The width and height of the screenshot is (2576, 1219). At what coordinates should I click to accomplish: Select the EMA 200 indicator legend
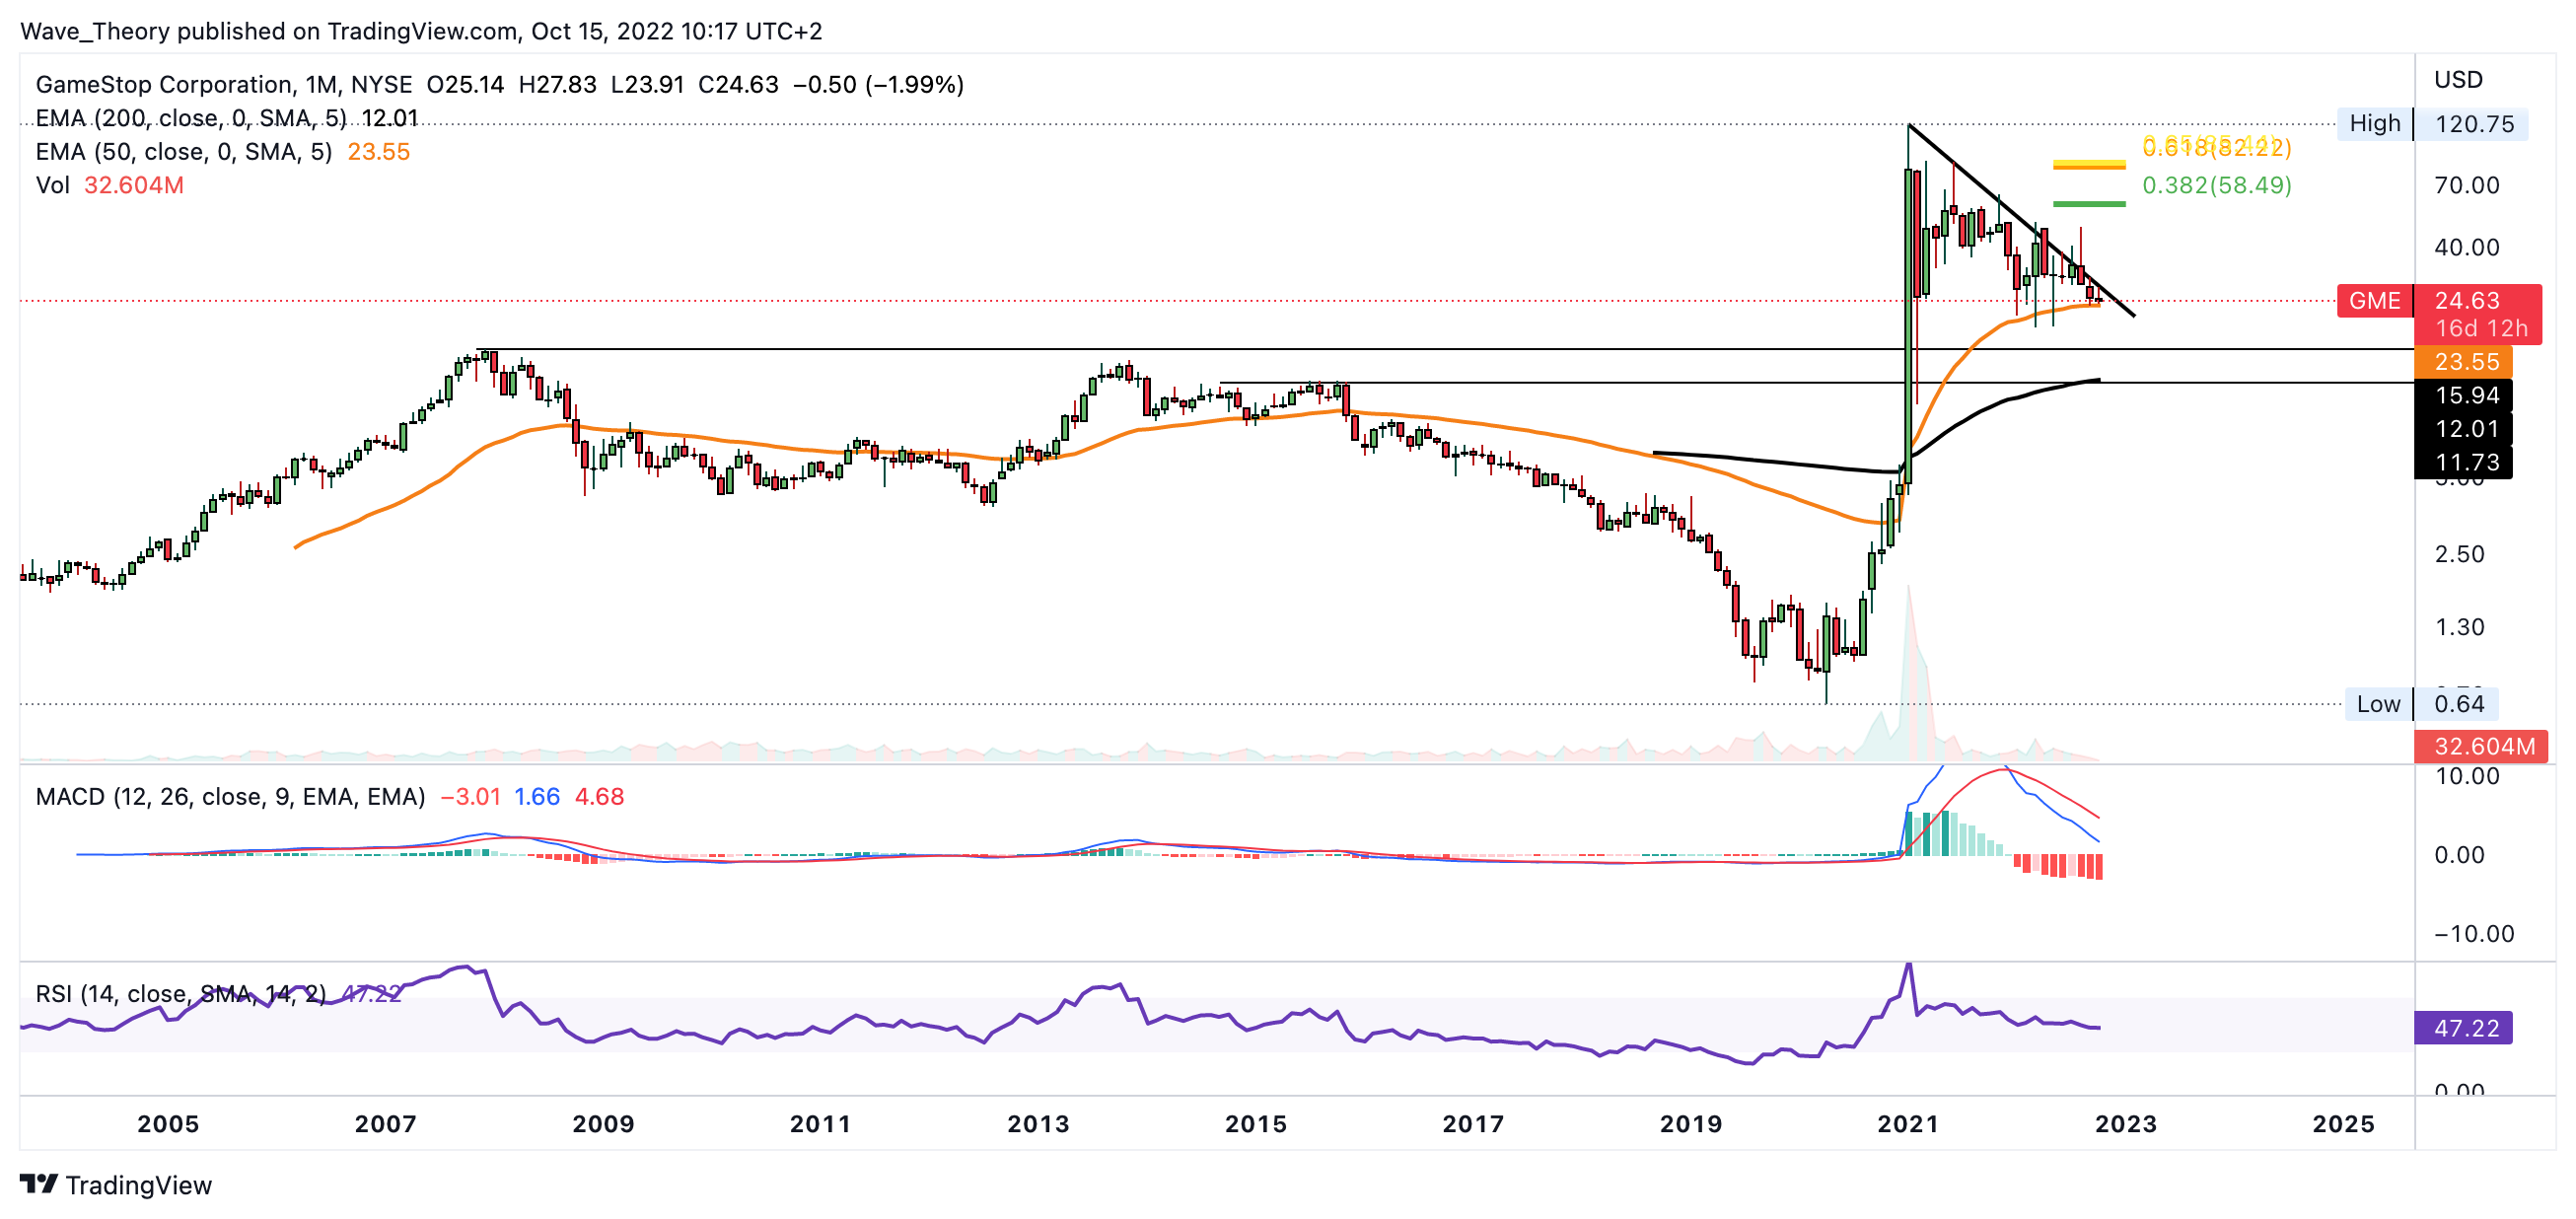click(x=190, y=118)
